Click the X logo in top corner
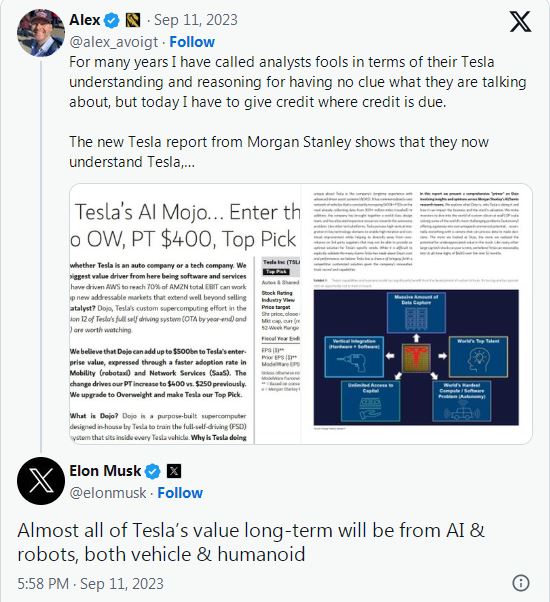 (x=520, y=22)
